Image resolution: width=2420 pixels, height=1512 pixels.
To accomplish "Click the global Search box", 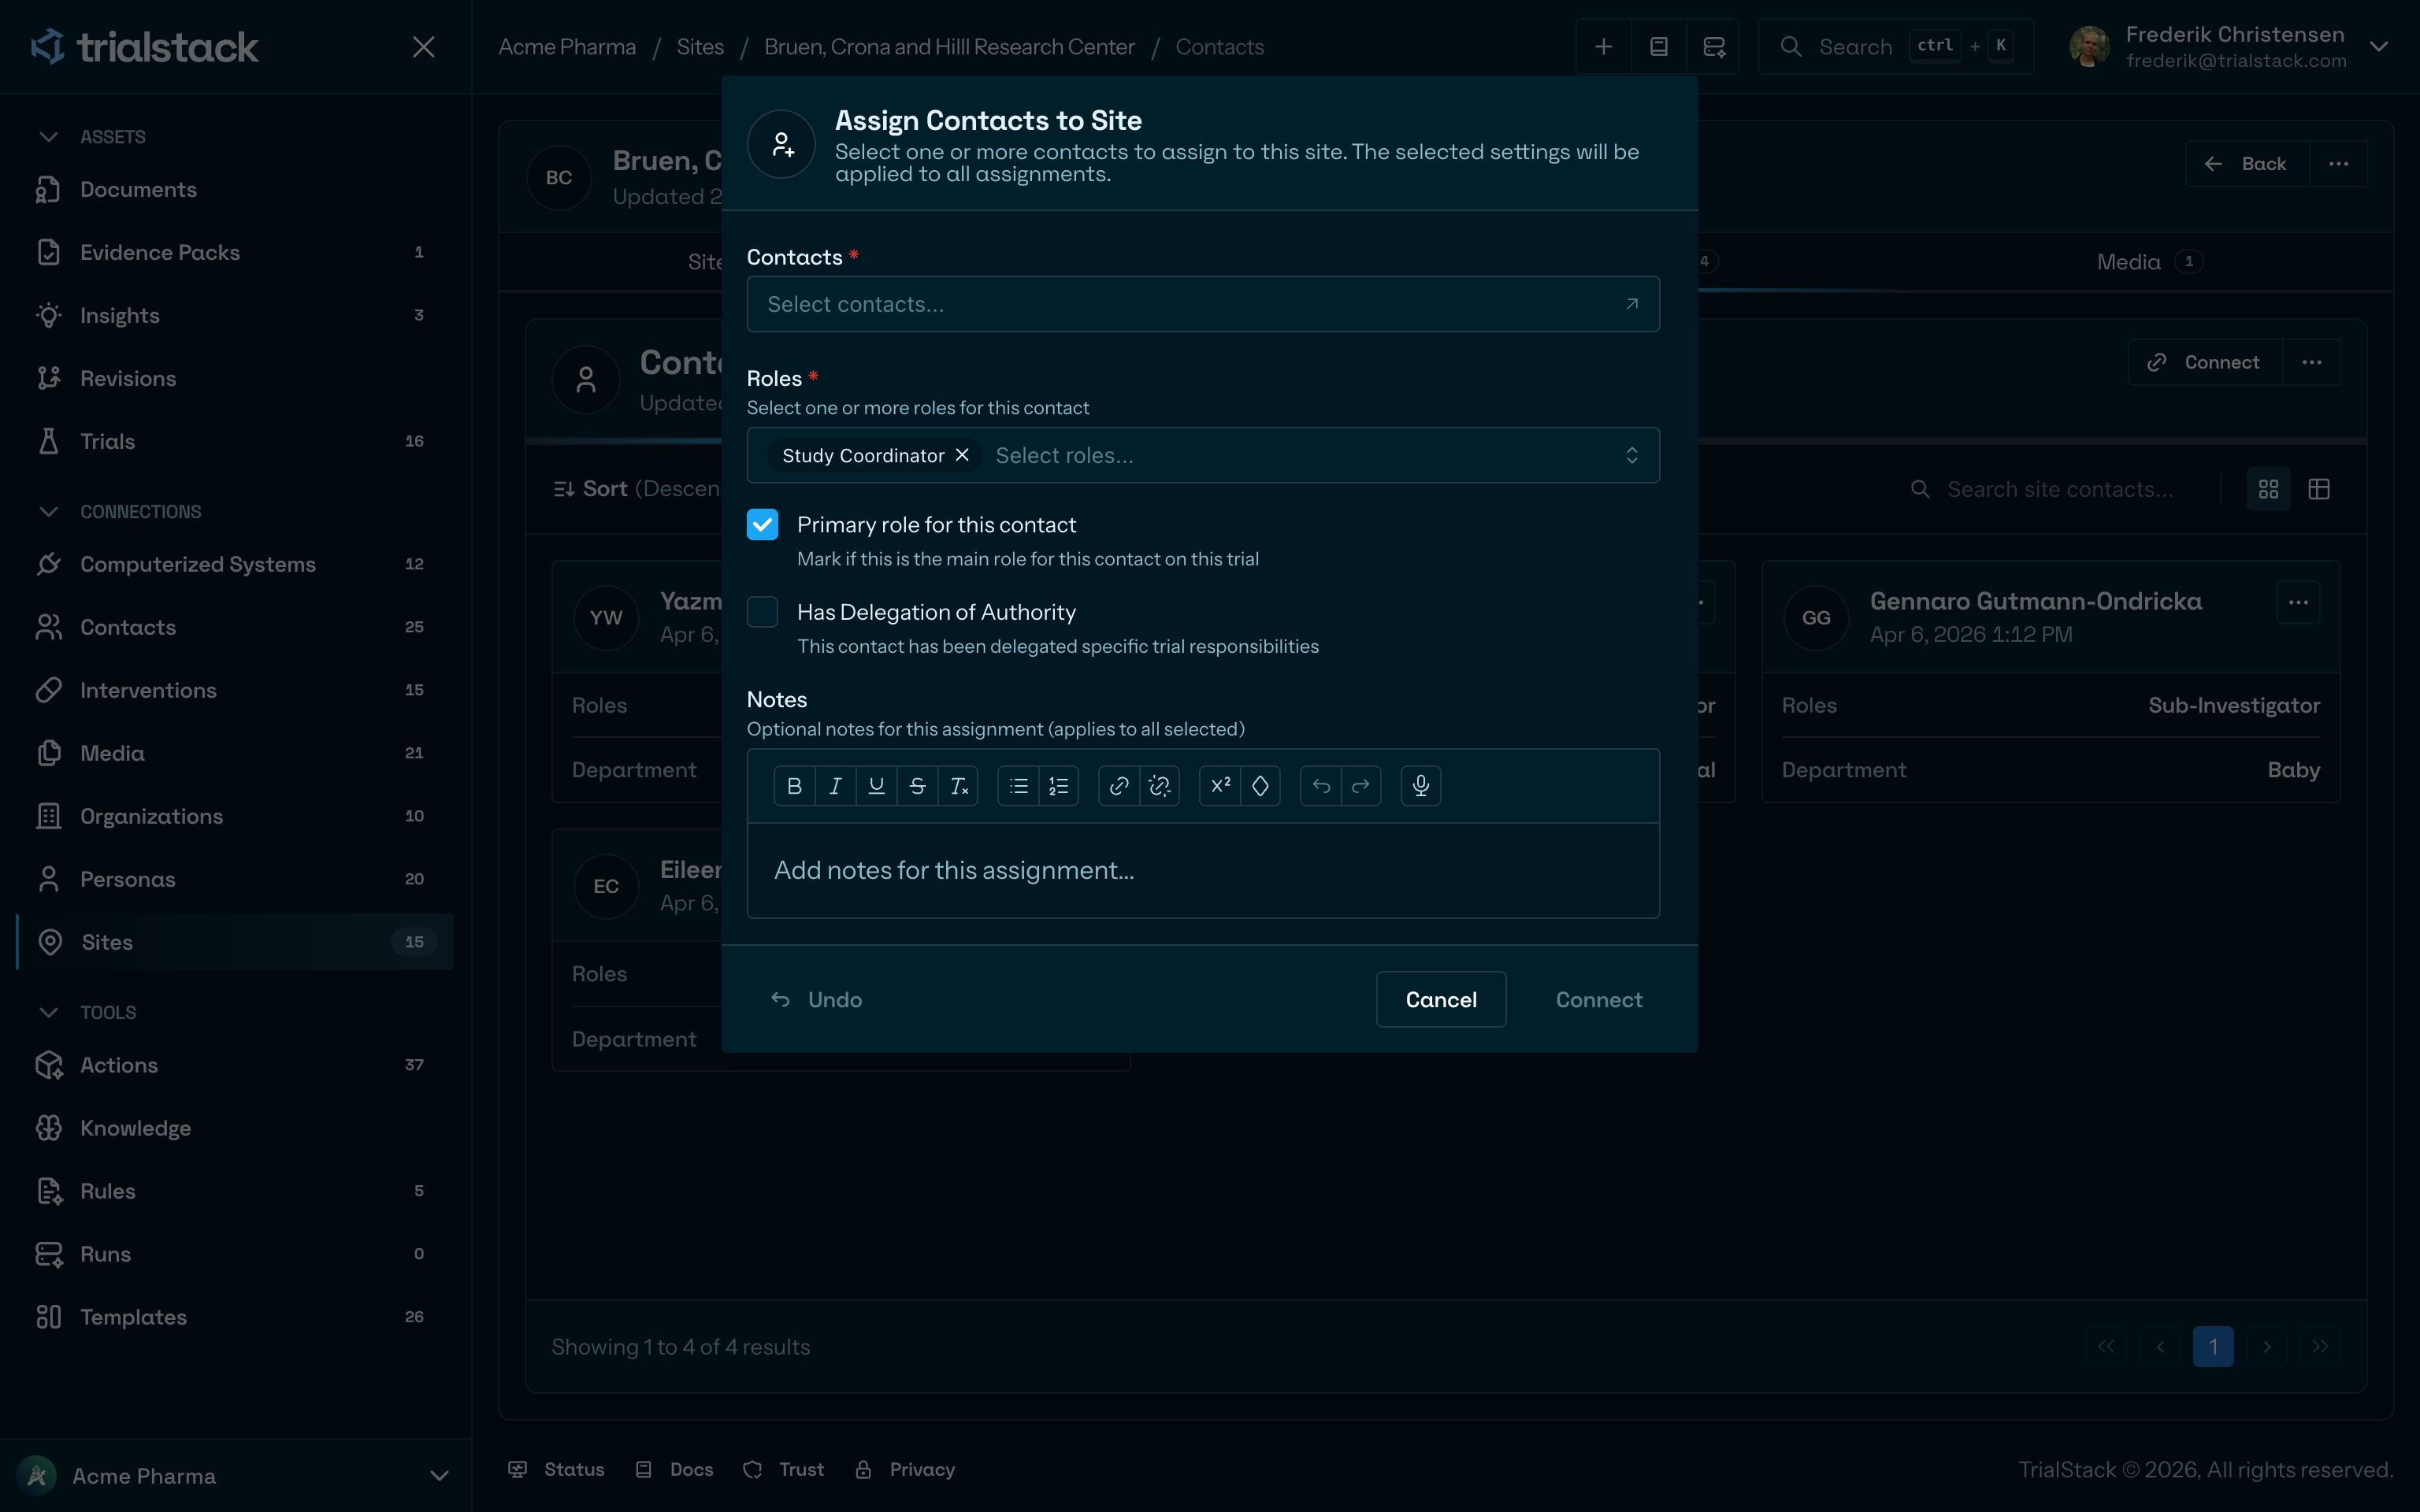I will click(x=1896, y=47).
